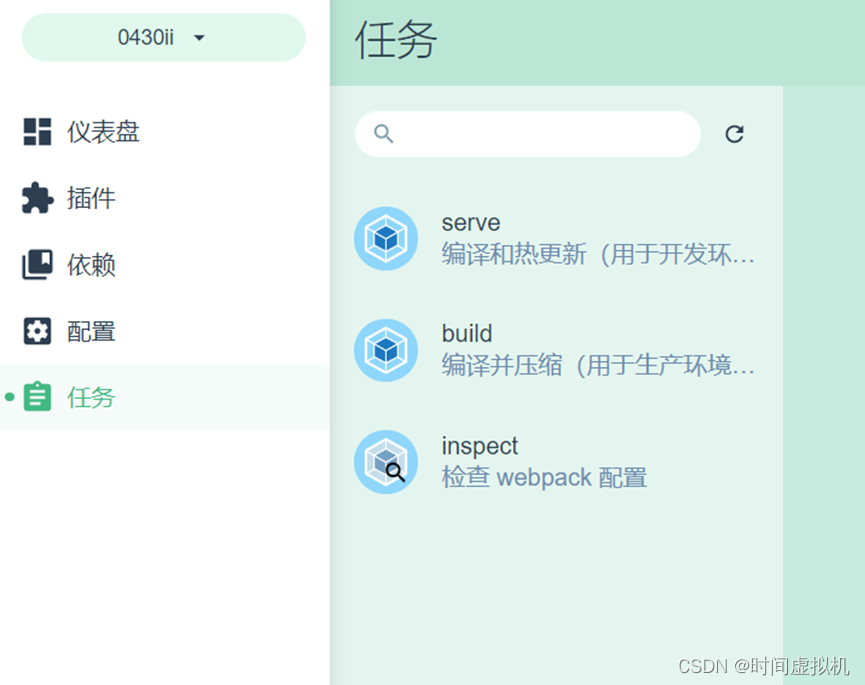Select the 任务 tasks clipboard icon
Image resolution: width=865 pixels, height=685 pixels.
pos(39,397)
